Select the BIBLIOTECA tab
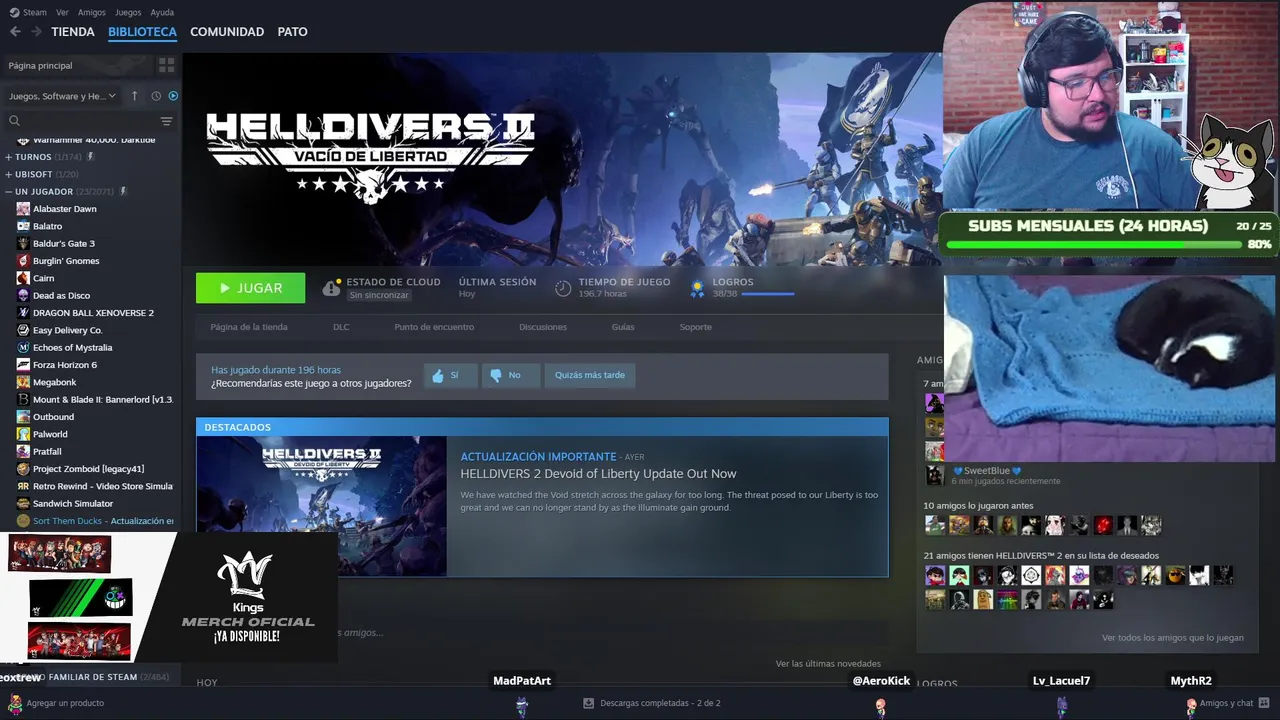This screenshot has width=1280, height=720. [142, 32]
